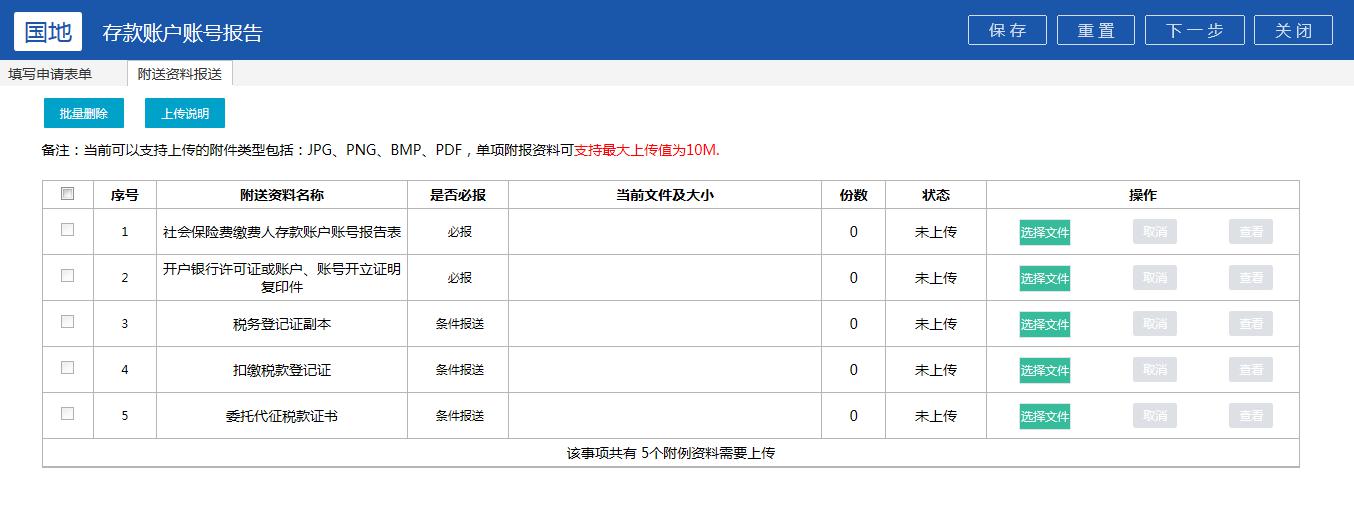
Task: Click 查看 in row 1 社会保险费 report
Action: pyautogui.click(x=1251, y=232)
